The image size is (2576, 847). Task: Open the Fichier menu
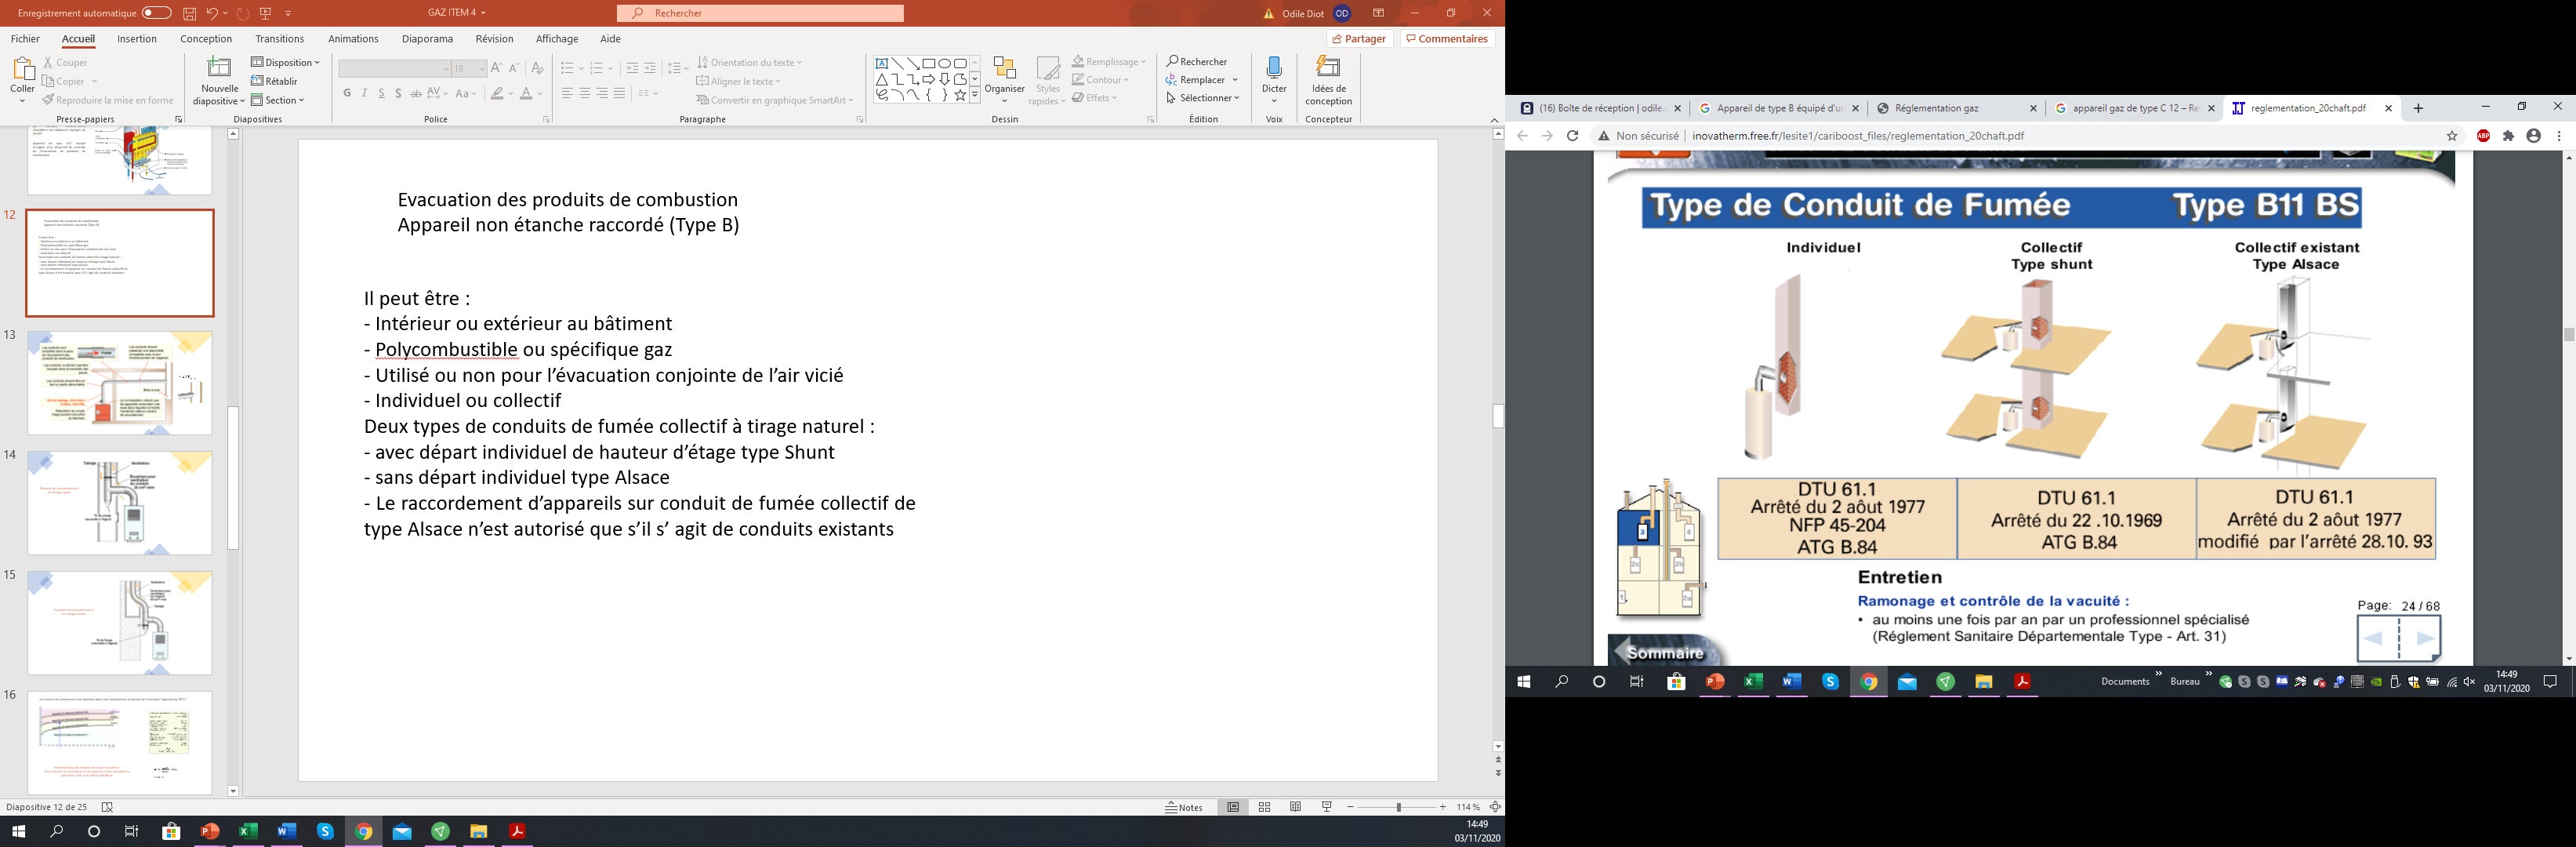coord(25,39)
